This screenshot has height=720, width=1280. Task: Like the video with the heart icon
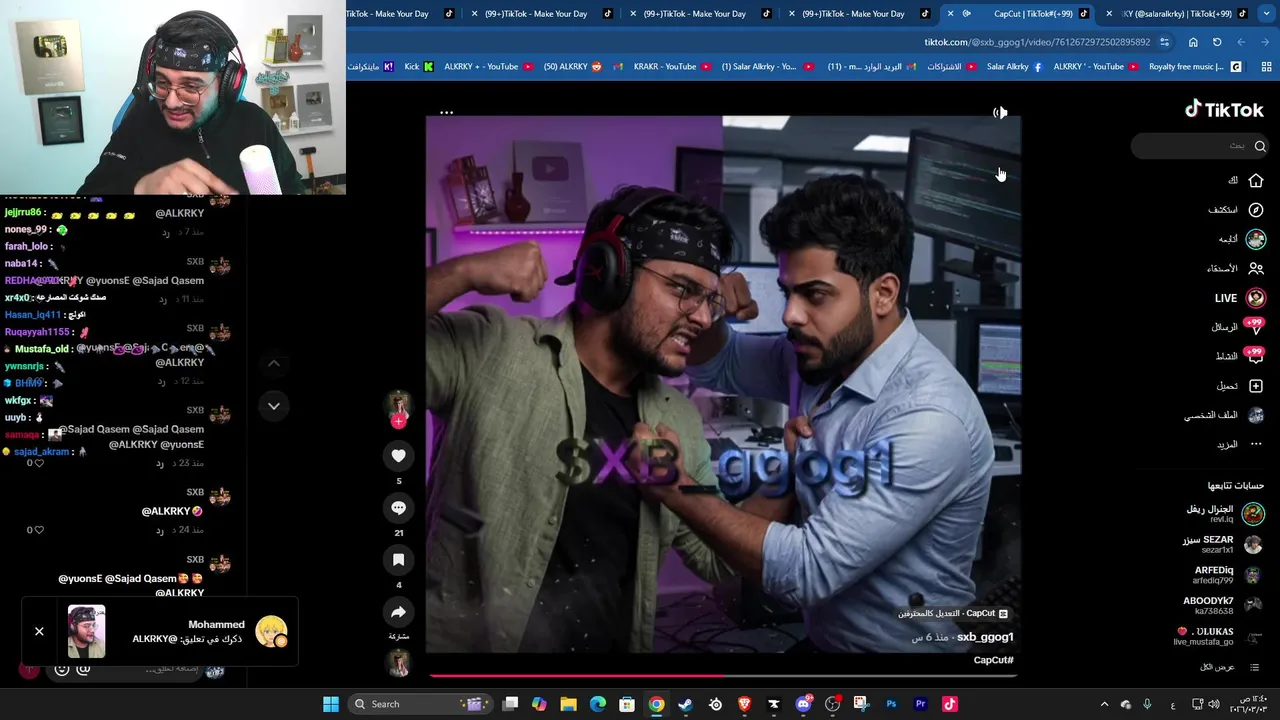pyautogui.click(x=398, y=456)
